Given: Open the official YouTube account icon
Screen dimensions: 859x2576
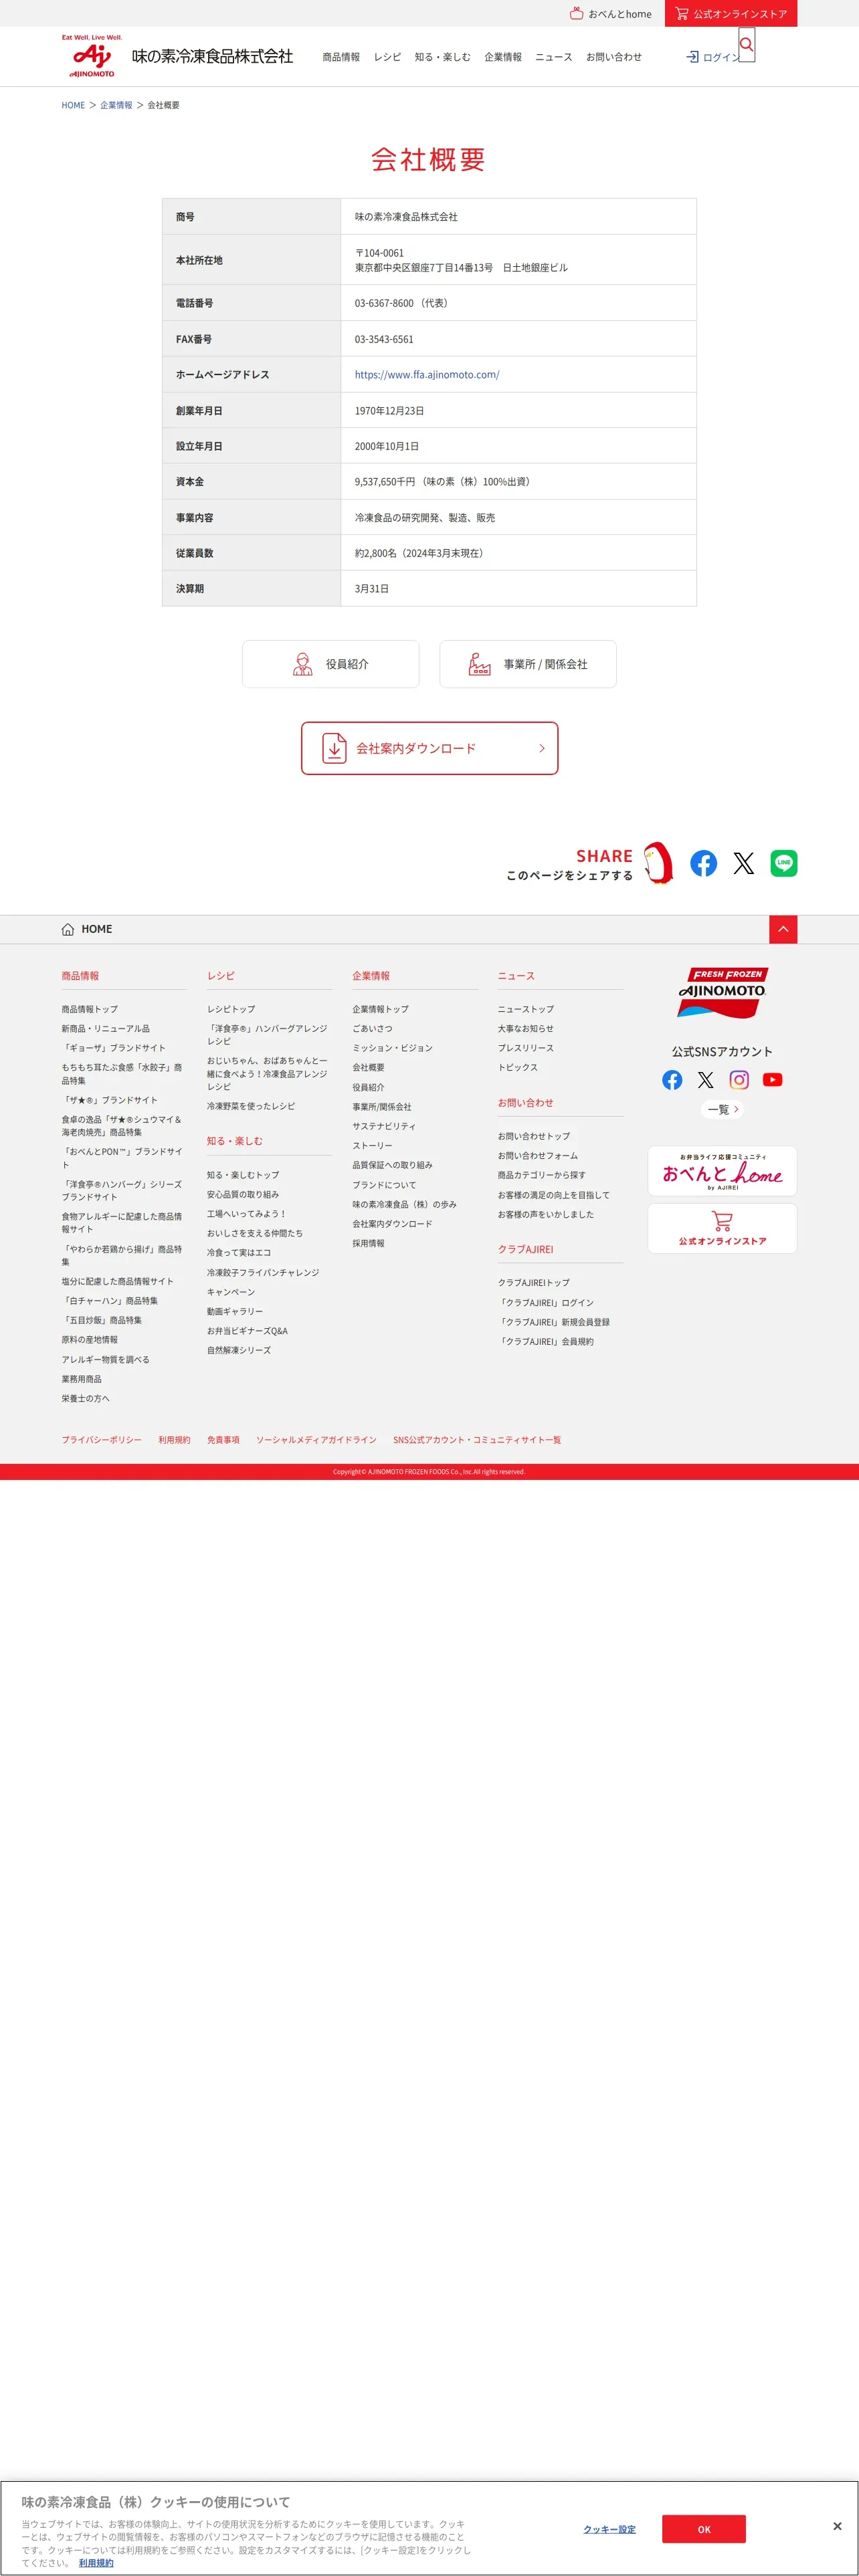Looking at the screenshot, I should click(x=773, y=1080).
